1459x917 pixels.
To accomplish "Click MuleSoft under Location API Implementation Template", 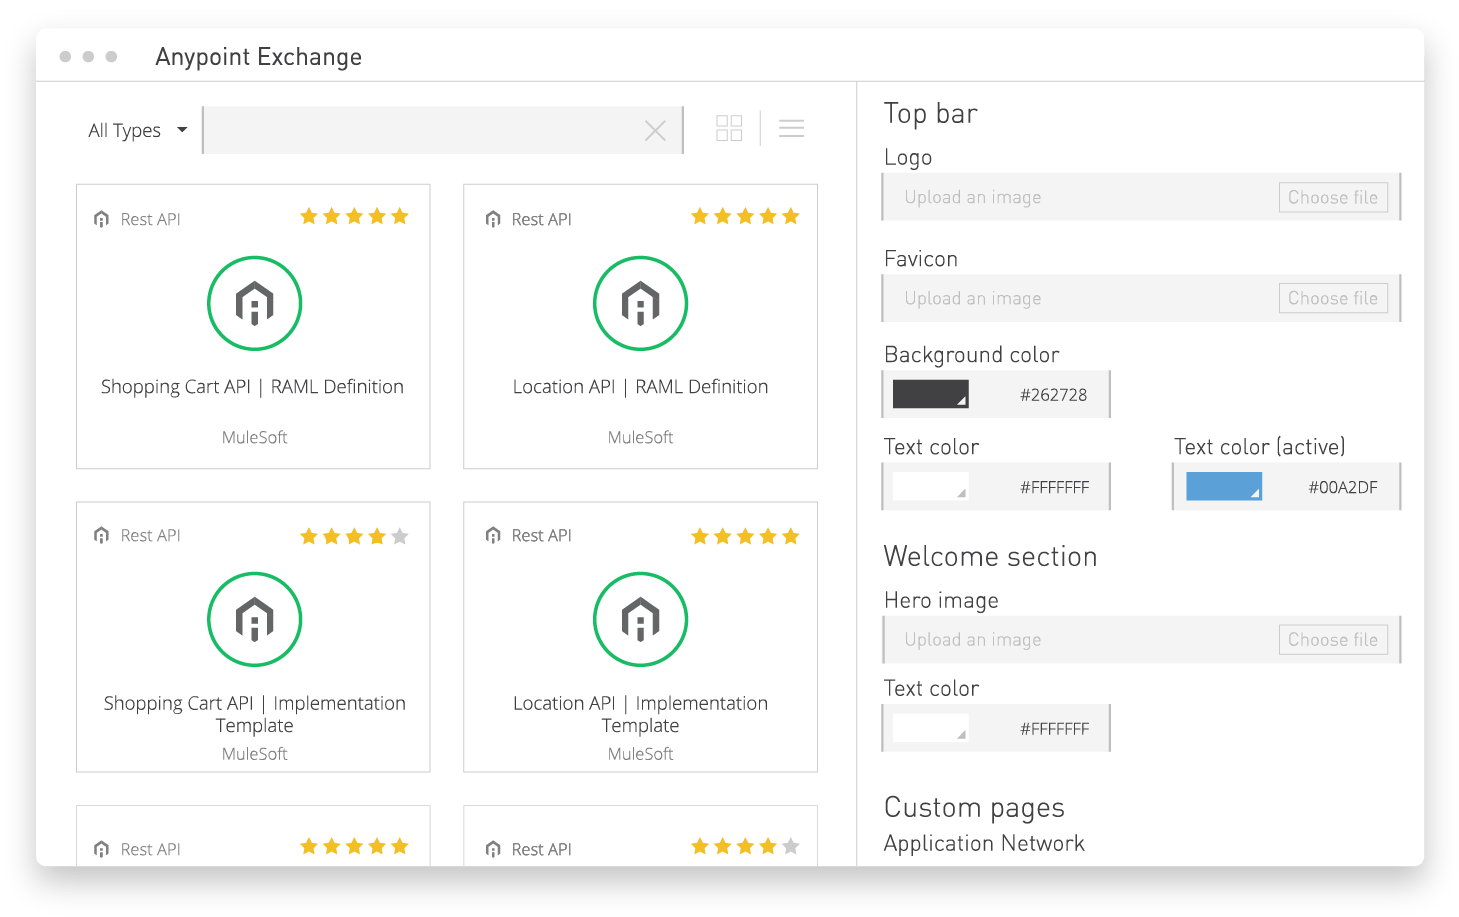I will pos(640,754).
